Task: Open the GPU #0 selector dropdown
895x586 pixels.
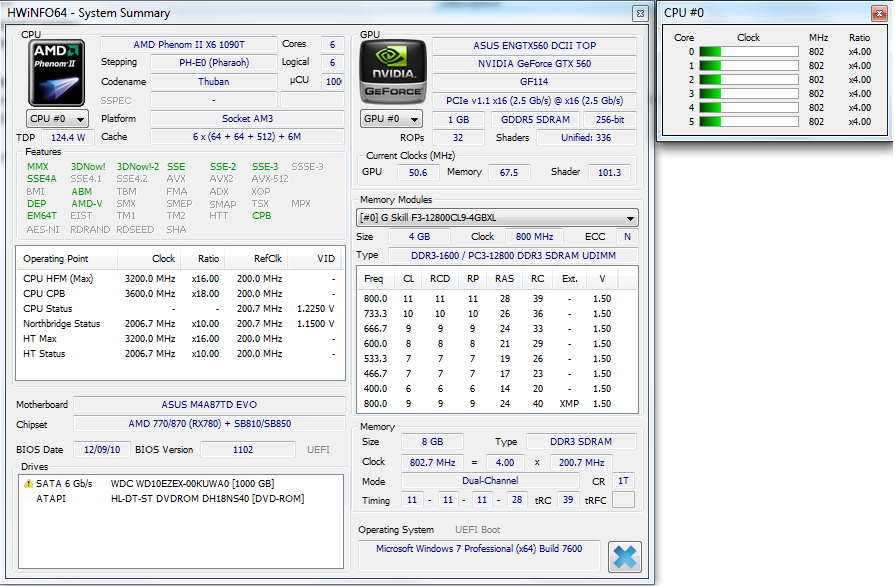Action: (x=392, y=119)
